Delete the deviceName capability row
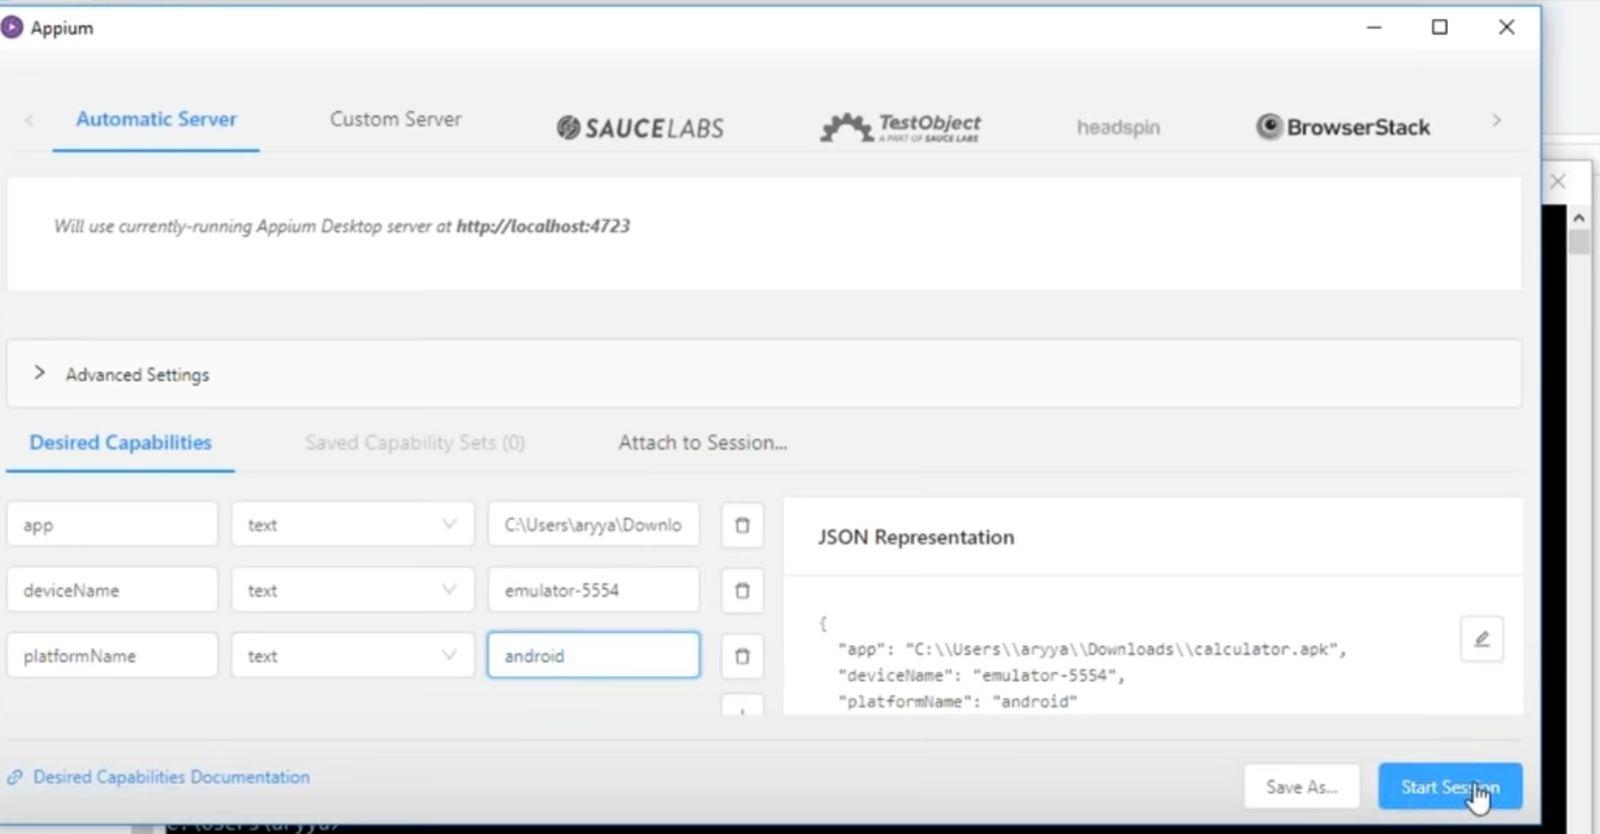Viewport: 1600px width, 834px height. (x=742, y=590)
